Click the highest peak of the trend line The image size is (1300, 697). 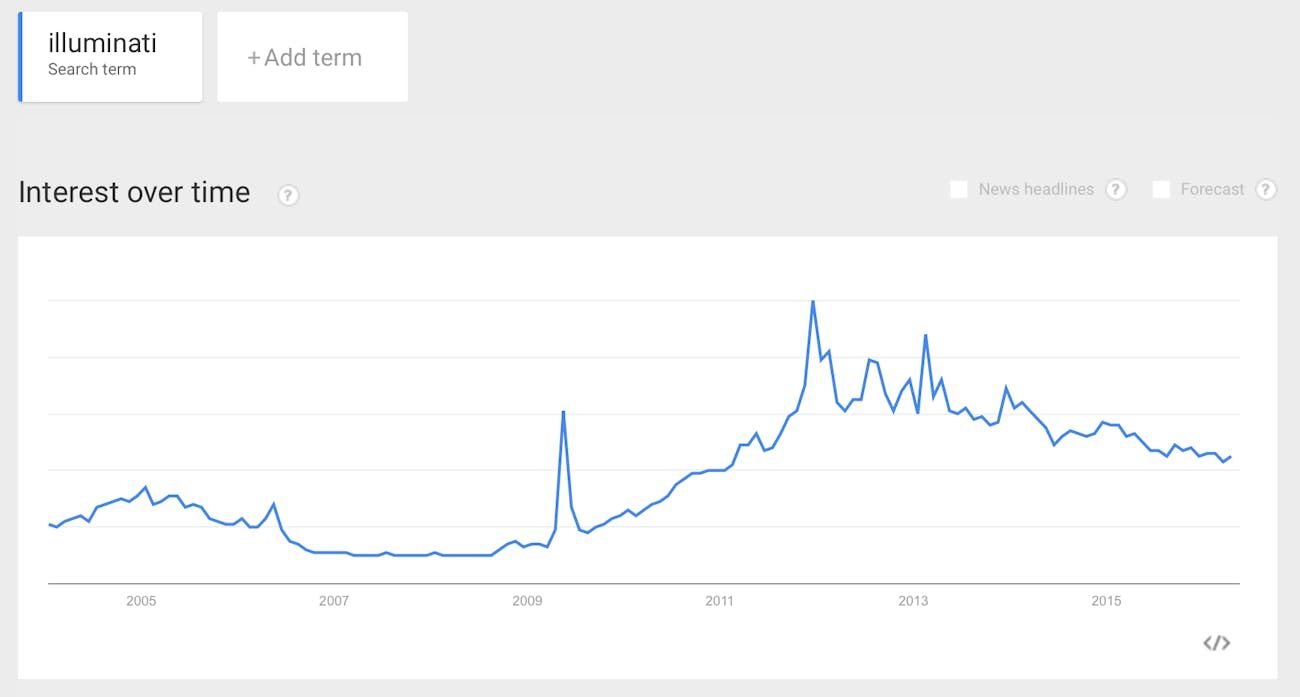[x=812, y=301]
